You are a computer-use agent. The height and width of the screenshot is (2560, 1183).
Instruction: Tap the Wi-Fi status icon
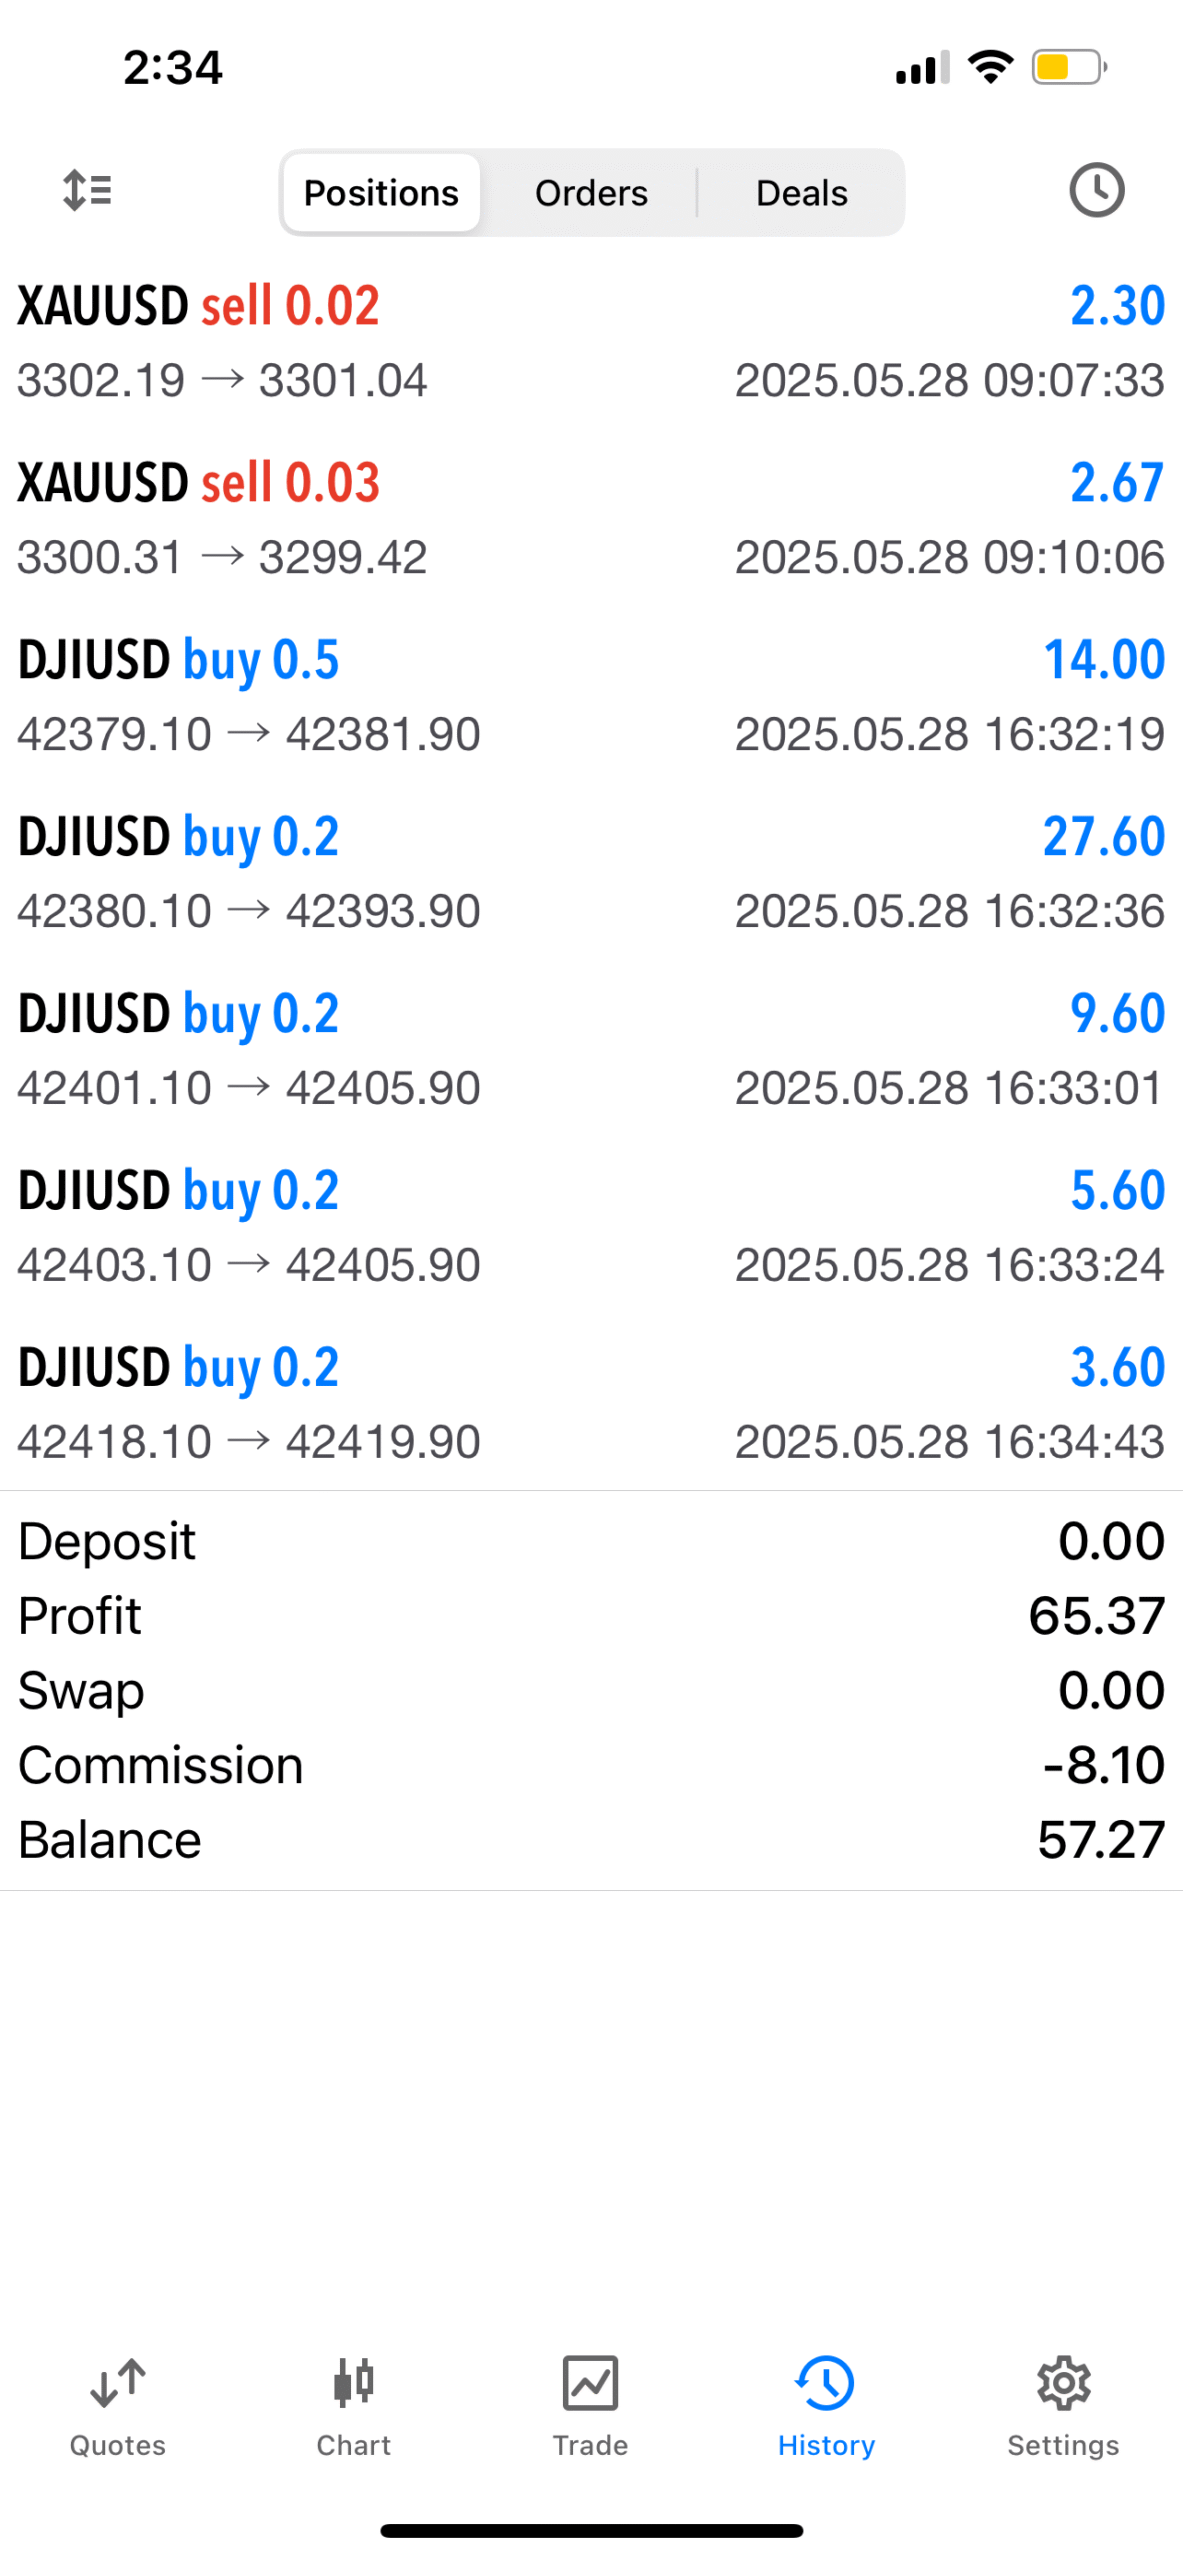[x=990, y=67]
